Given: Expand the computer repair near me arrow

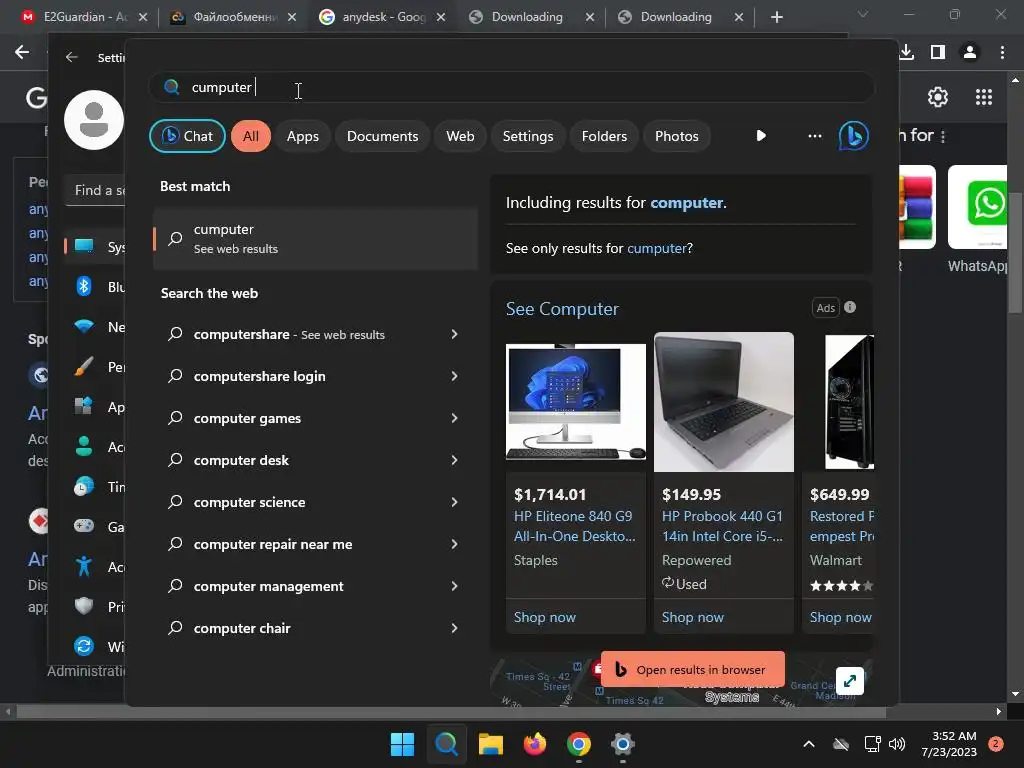Looking at the screenshot, I should click(455, 544).
